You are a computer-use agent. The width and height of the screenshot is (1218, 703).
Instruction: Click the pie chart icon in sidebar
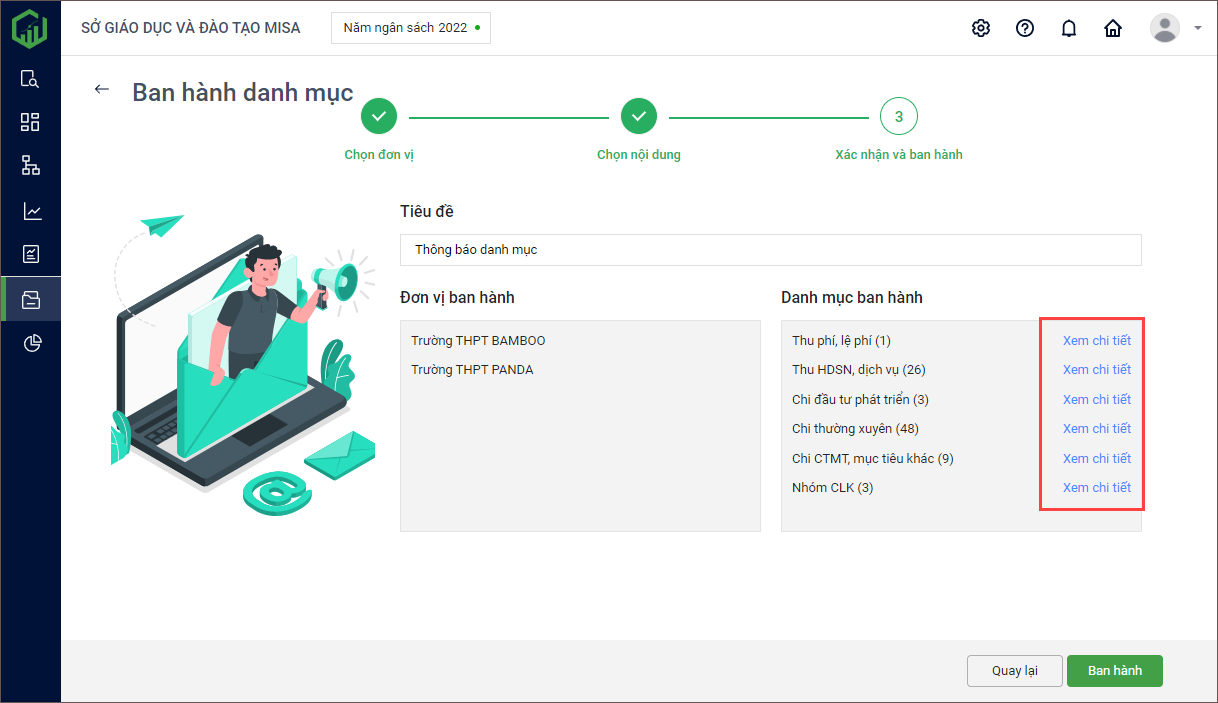coord(30,343)
